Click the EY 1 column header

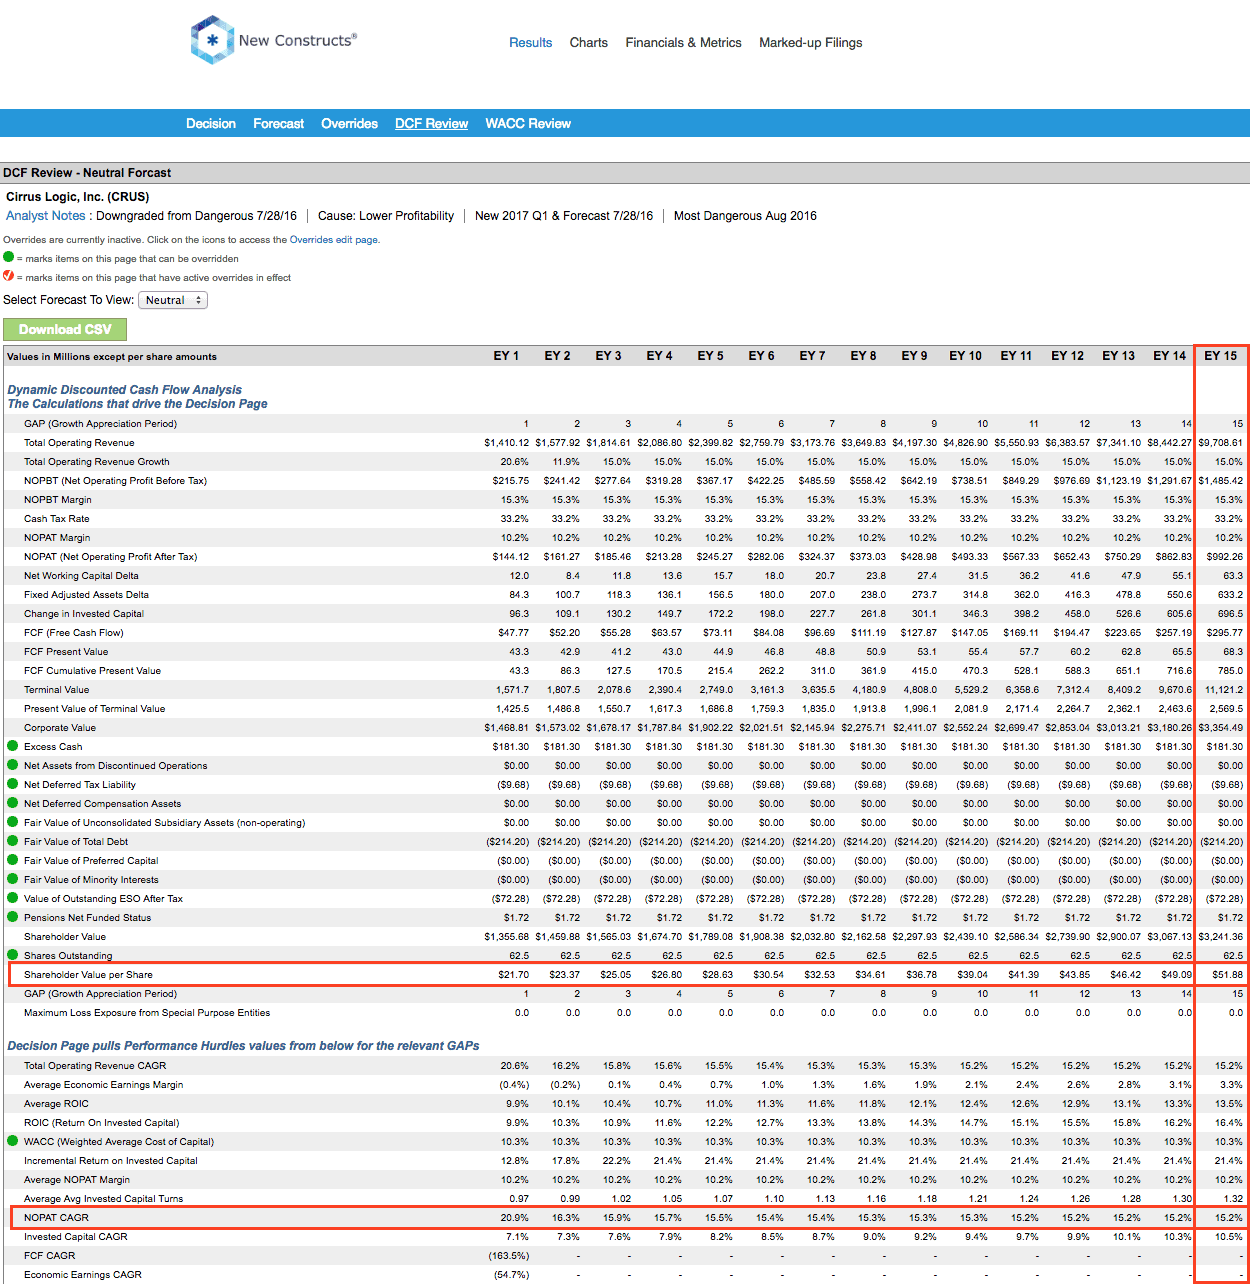[x=506, y=356]
